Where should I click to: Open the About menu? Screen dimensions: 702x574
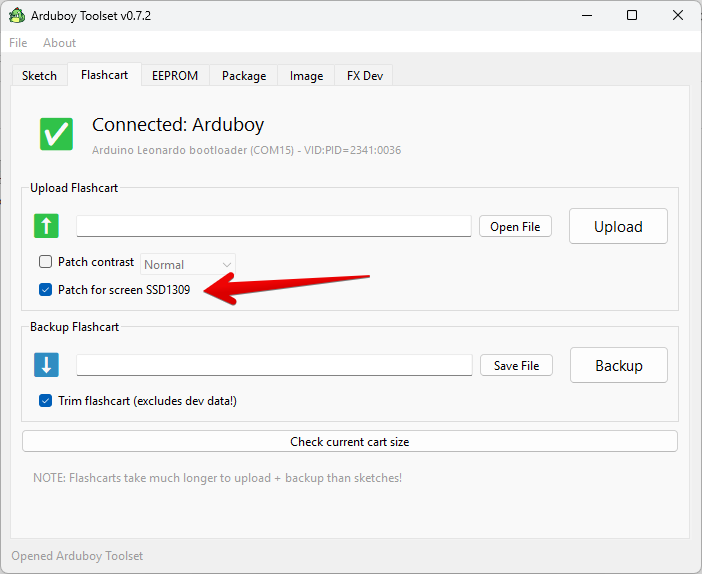pyautogui.click(x=60, y=43)
